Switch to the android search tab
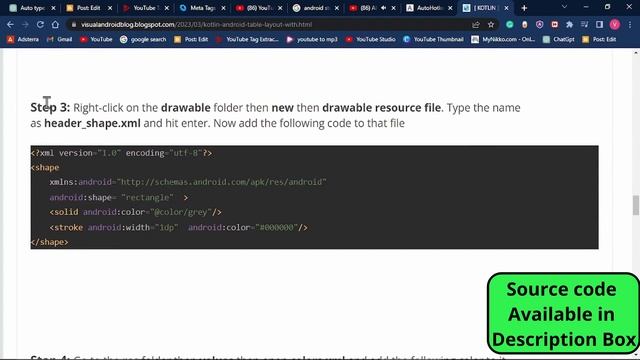 pos(316,8)
